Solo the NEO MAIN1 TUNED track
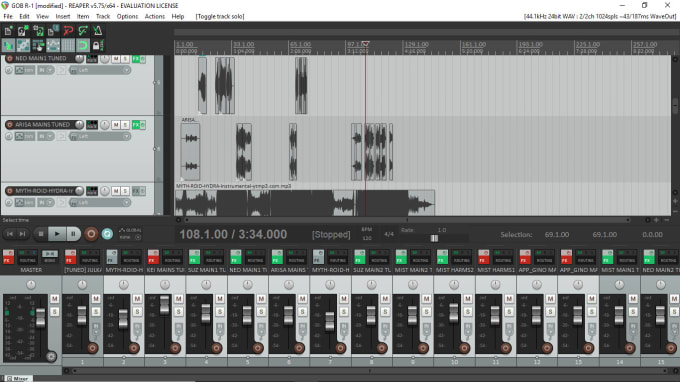The image size is (680, 382). click(125, 59)
